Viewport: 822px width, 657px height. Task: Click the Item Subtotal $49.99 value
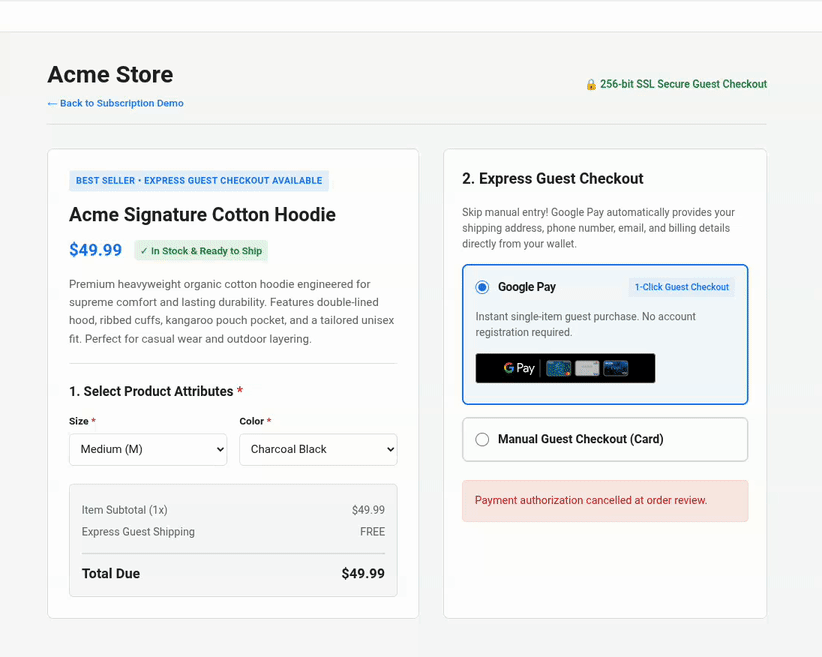pos(368,510)
